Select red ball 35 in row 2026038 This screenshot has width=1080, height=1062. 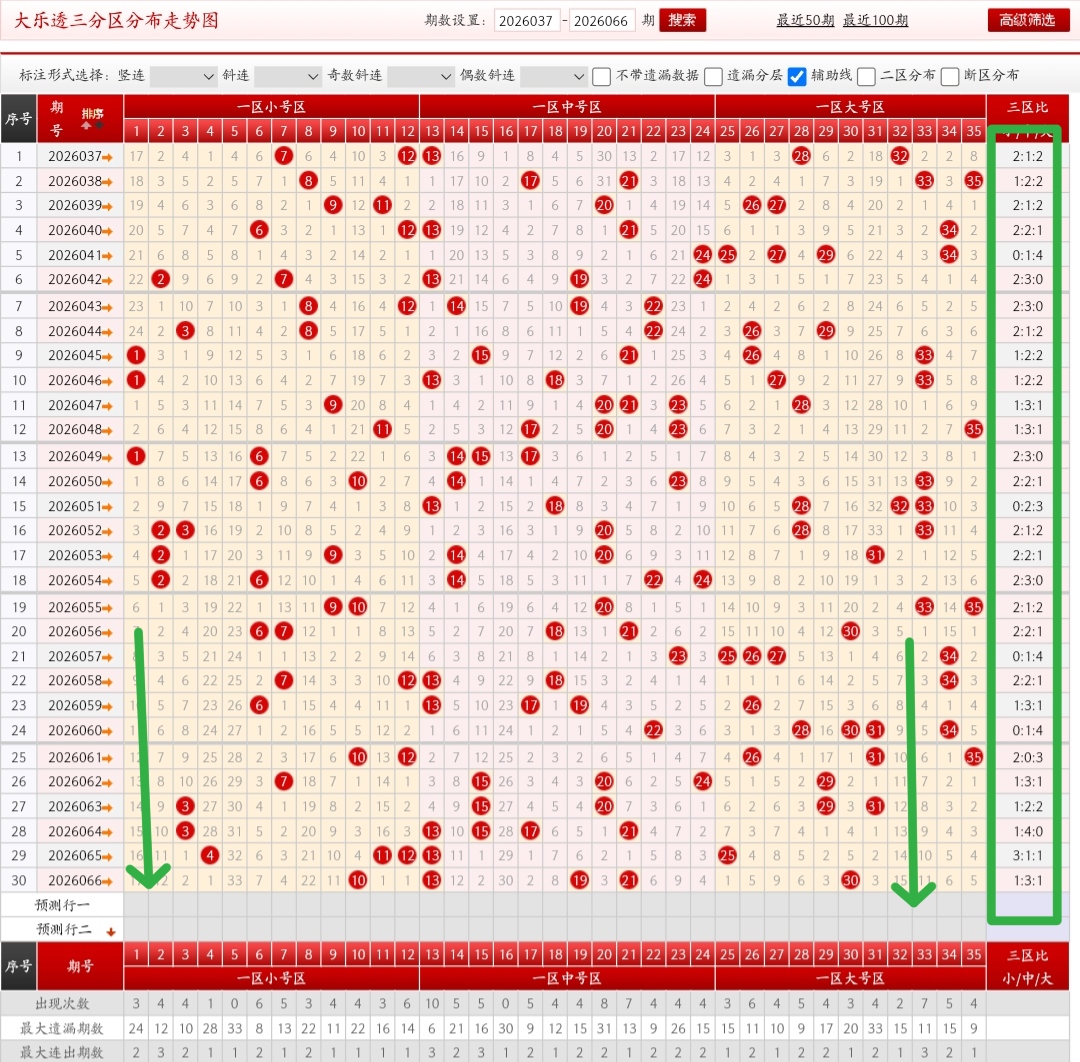[x=973, y=181]
